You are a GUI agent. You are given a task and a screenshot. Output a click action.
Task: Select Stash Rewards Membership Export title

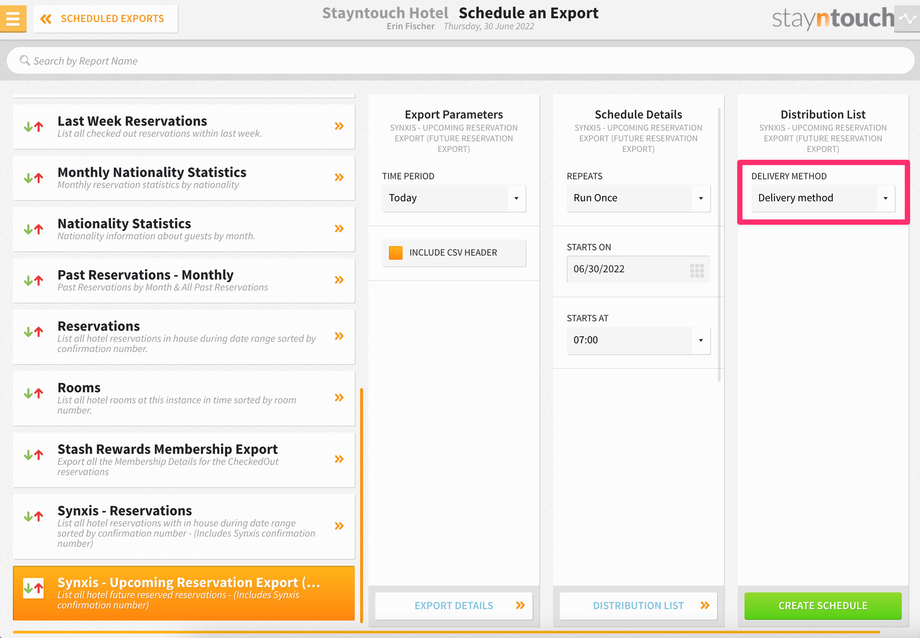pyautogui.click(x=168, y=449)
